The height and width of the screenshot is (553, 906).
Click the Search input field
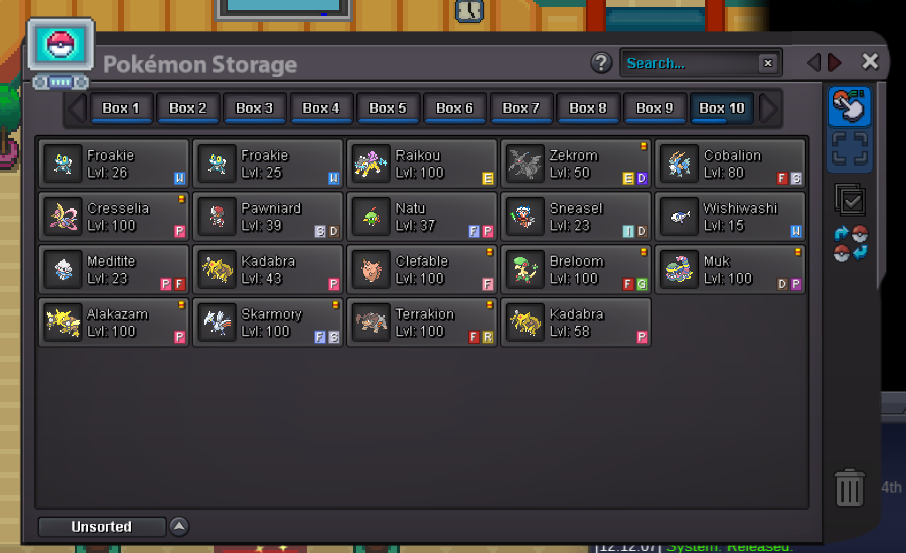pyautogui.click(x=690, y=63)
